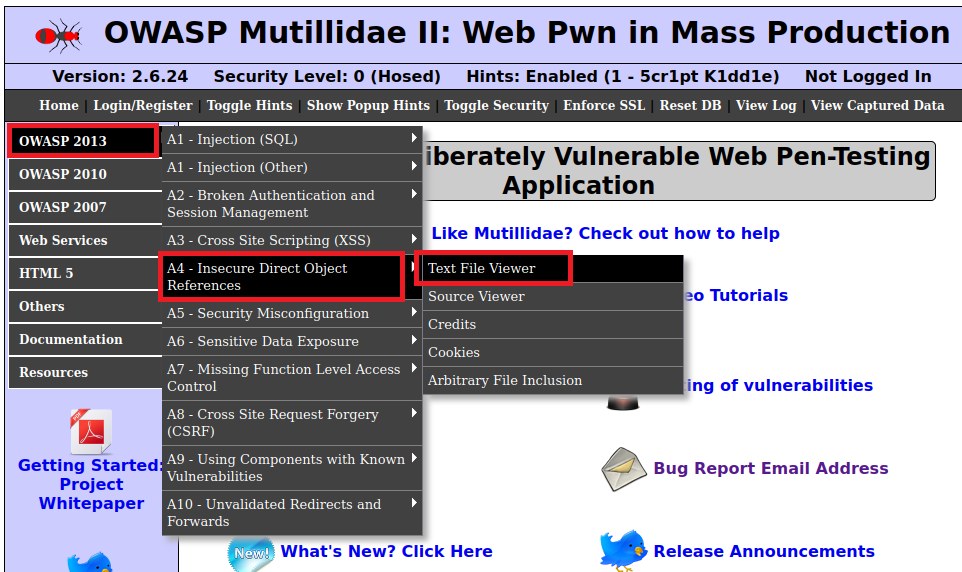
Task: Click the New! badge icon
Action: point(251,553)
